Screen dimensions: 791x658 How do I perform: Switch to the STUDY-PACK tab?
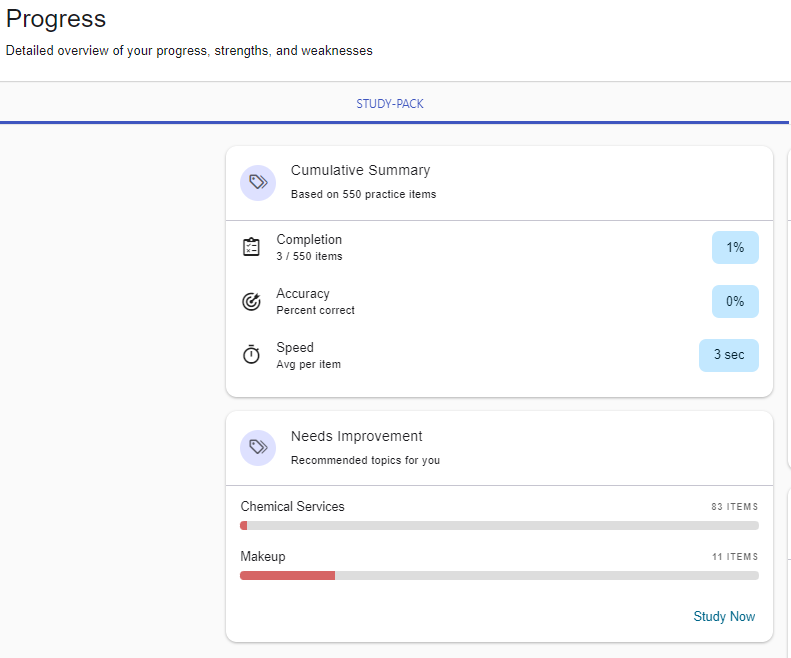[x=390, y=104]
